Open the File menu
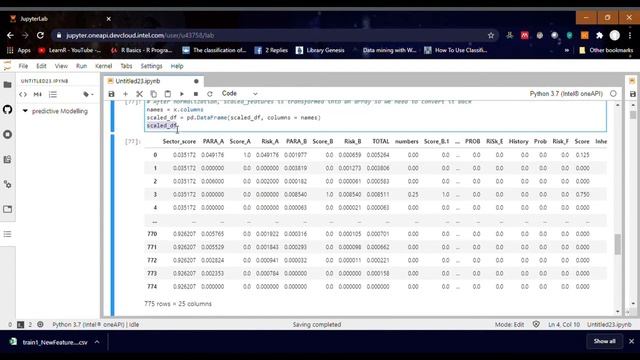640x360 pixels. [x=23, y=66]
